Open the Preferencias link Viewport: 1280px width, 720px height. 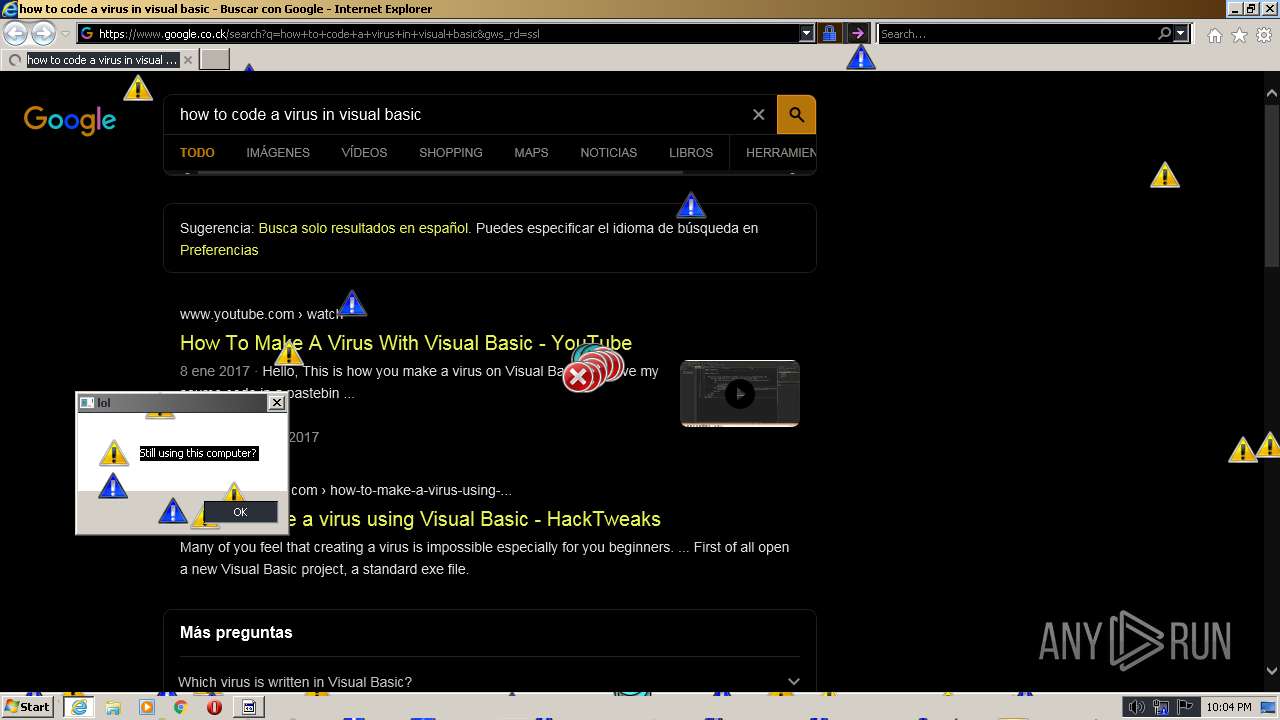pos(219,250)
